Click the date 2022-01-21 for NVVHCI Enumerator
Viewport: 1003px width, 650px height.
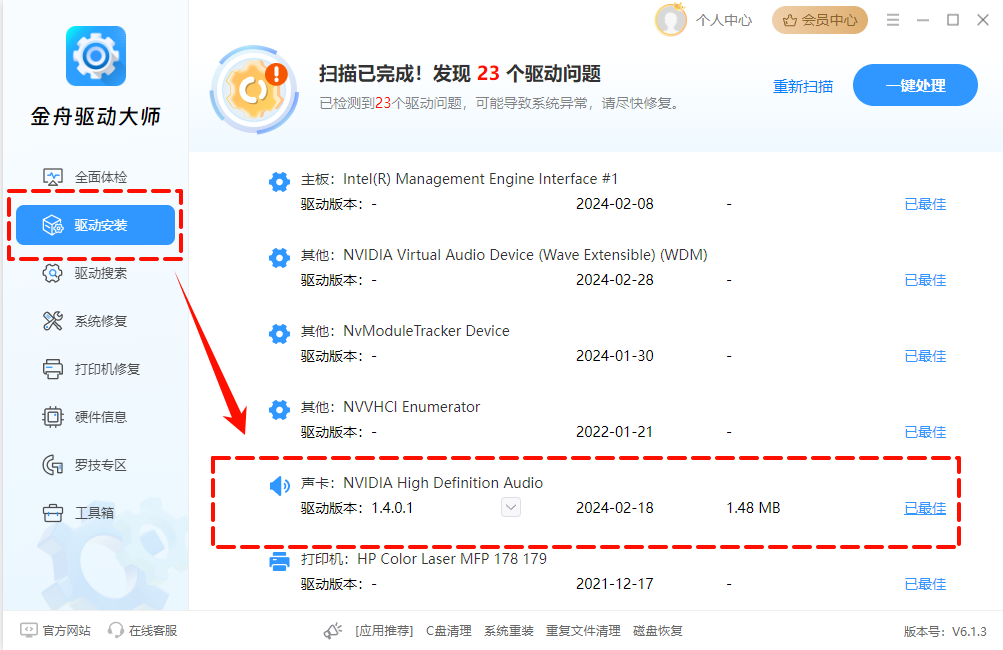click(x=615, y=432)
